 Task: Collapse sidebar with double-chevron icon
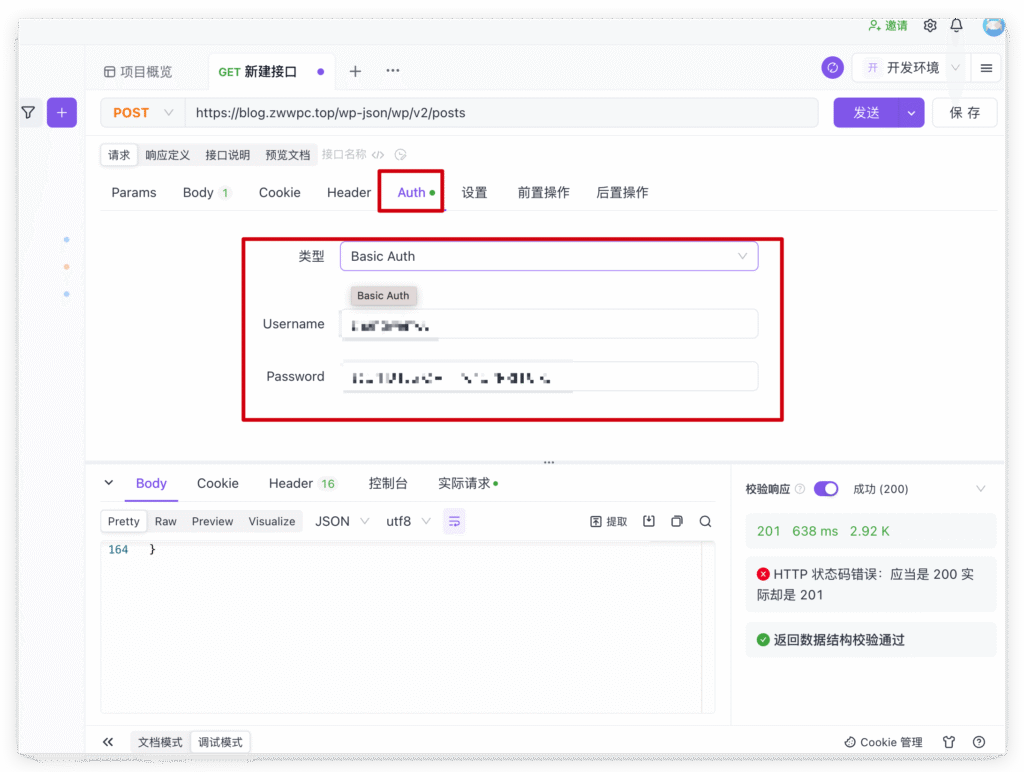coord(108,742)
